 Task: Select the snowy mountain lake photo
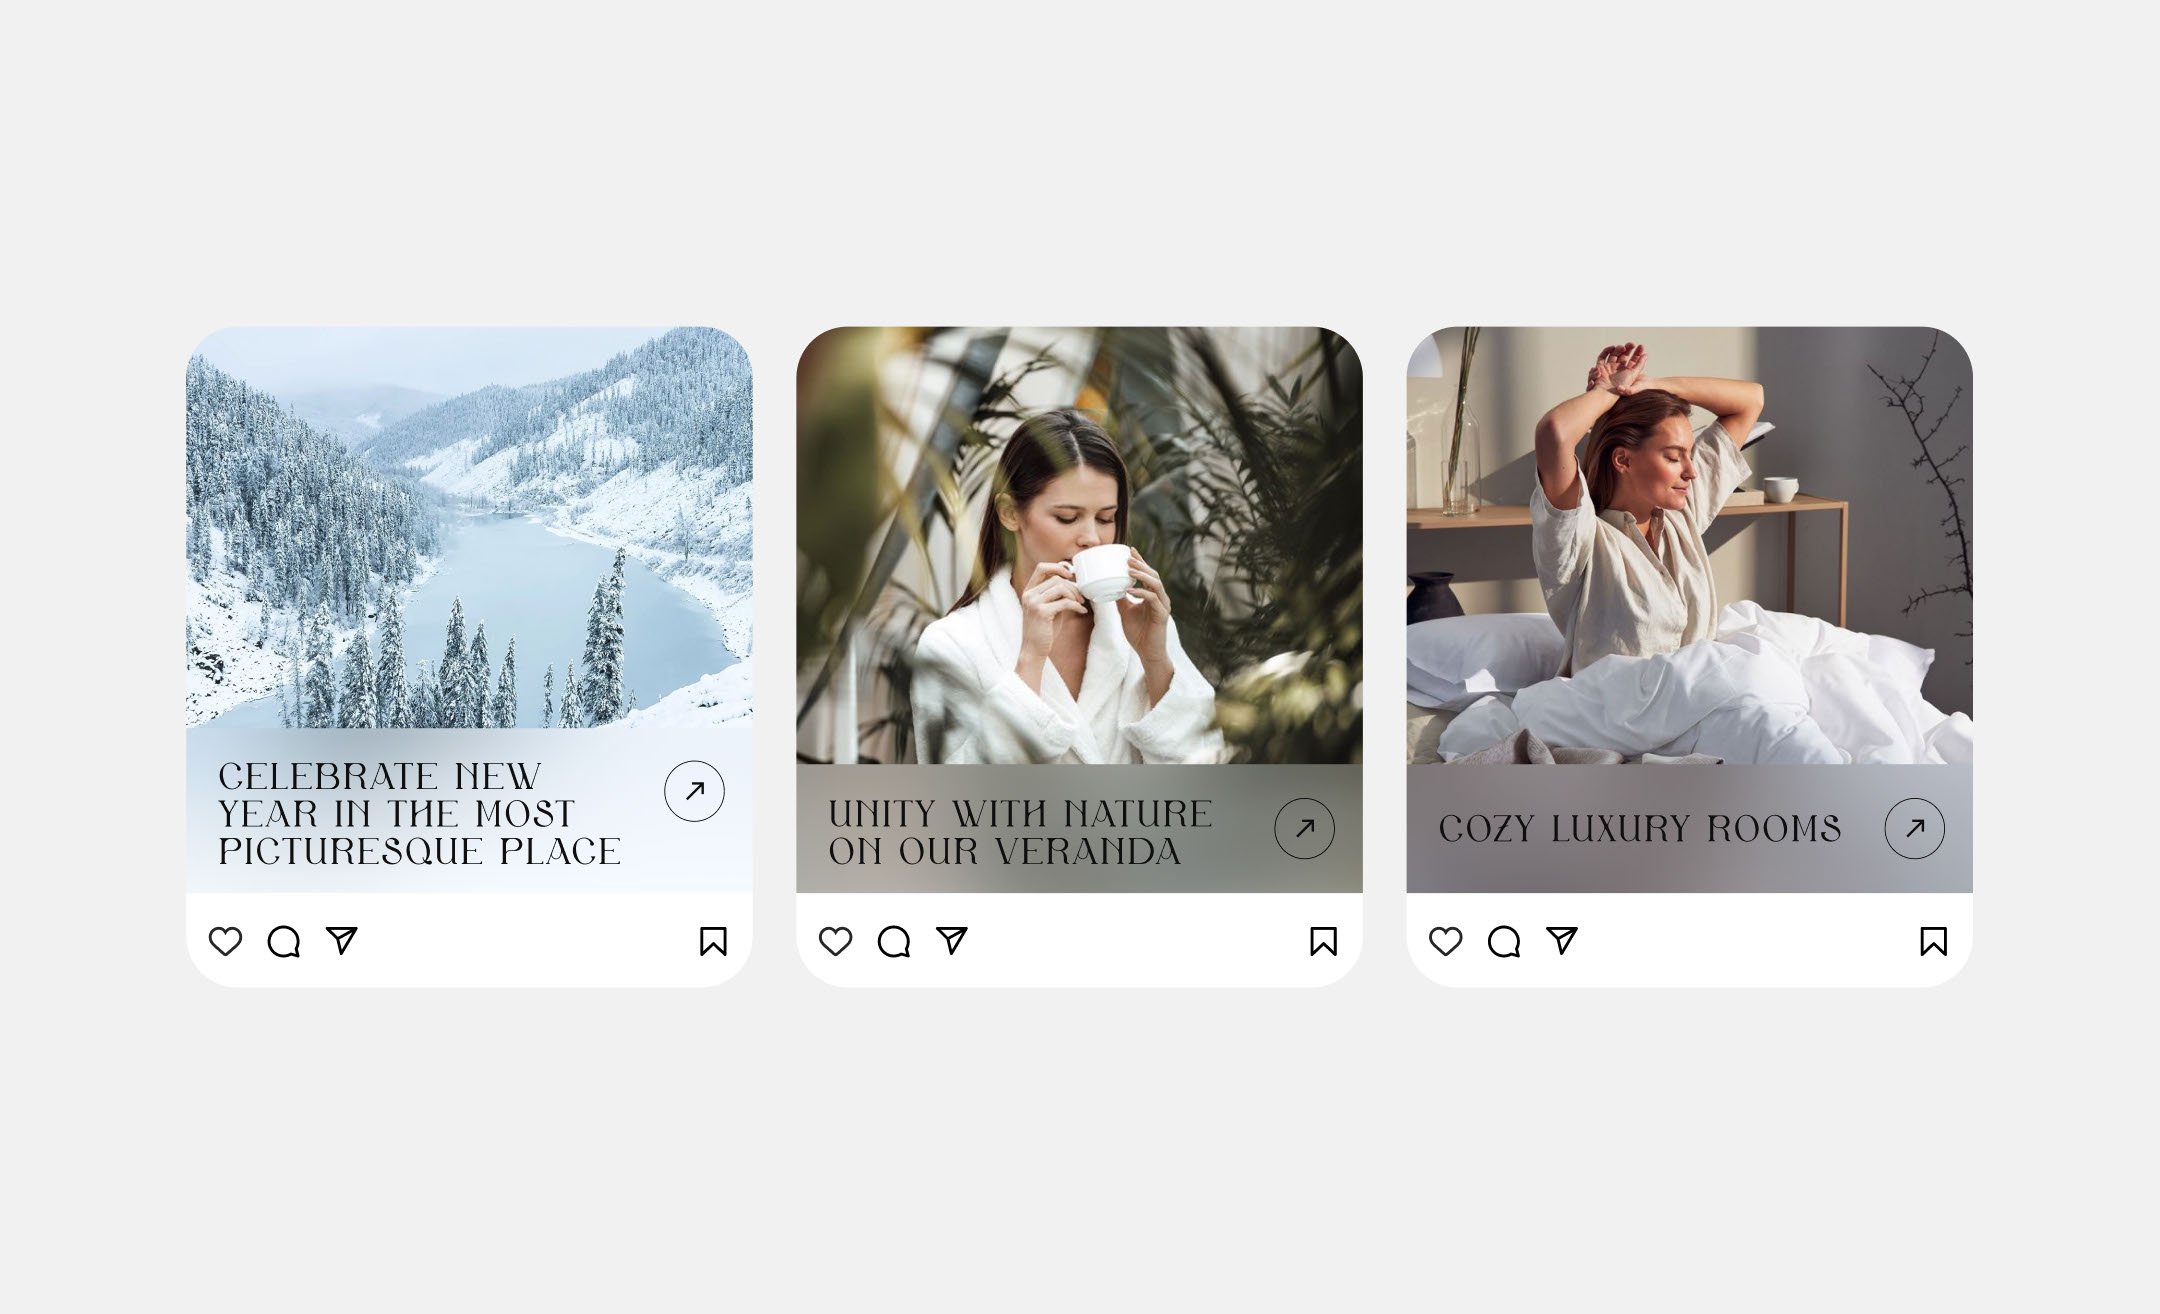[469, 527]
